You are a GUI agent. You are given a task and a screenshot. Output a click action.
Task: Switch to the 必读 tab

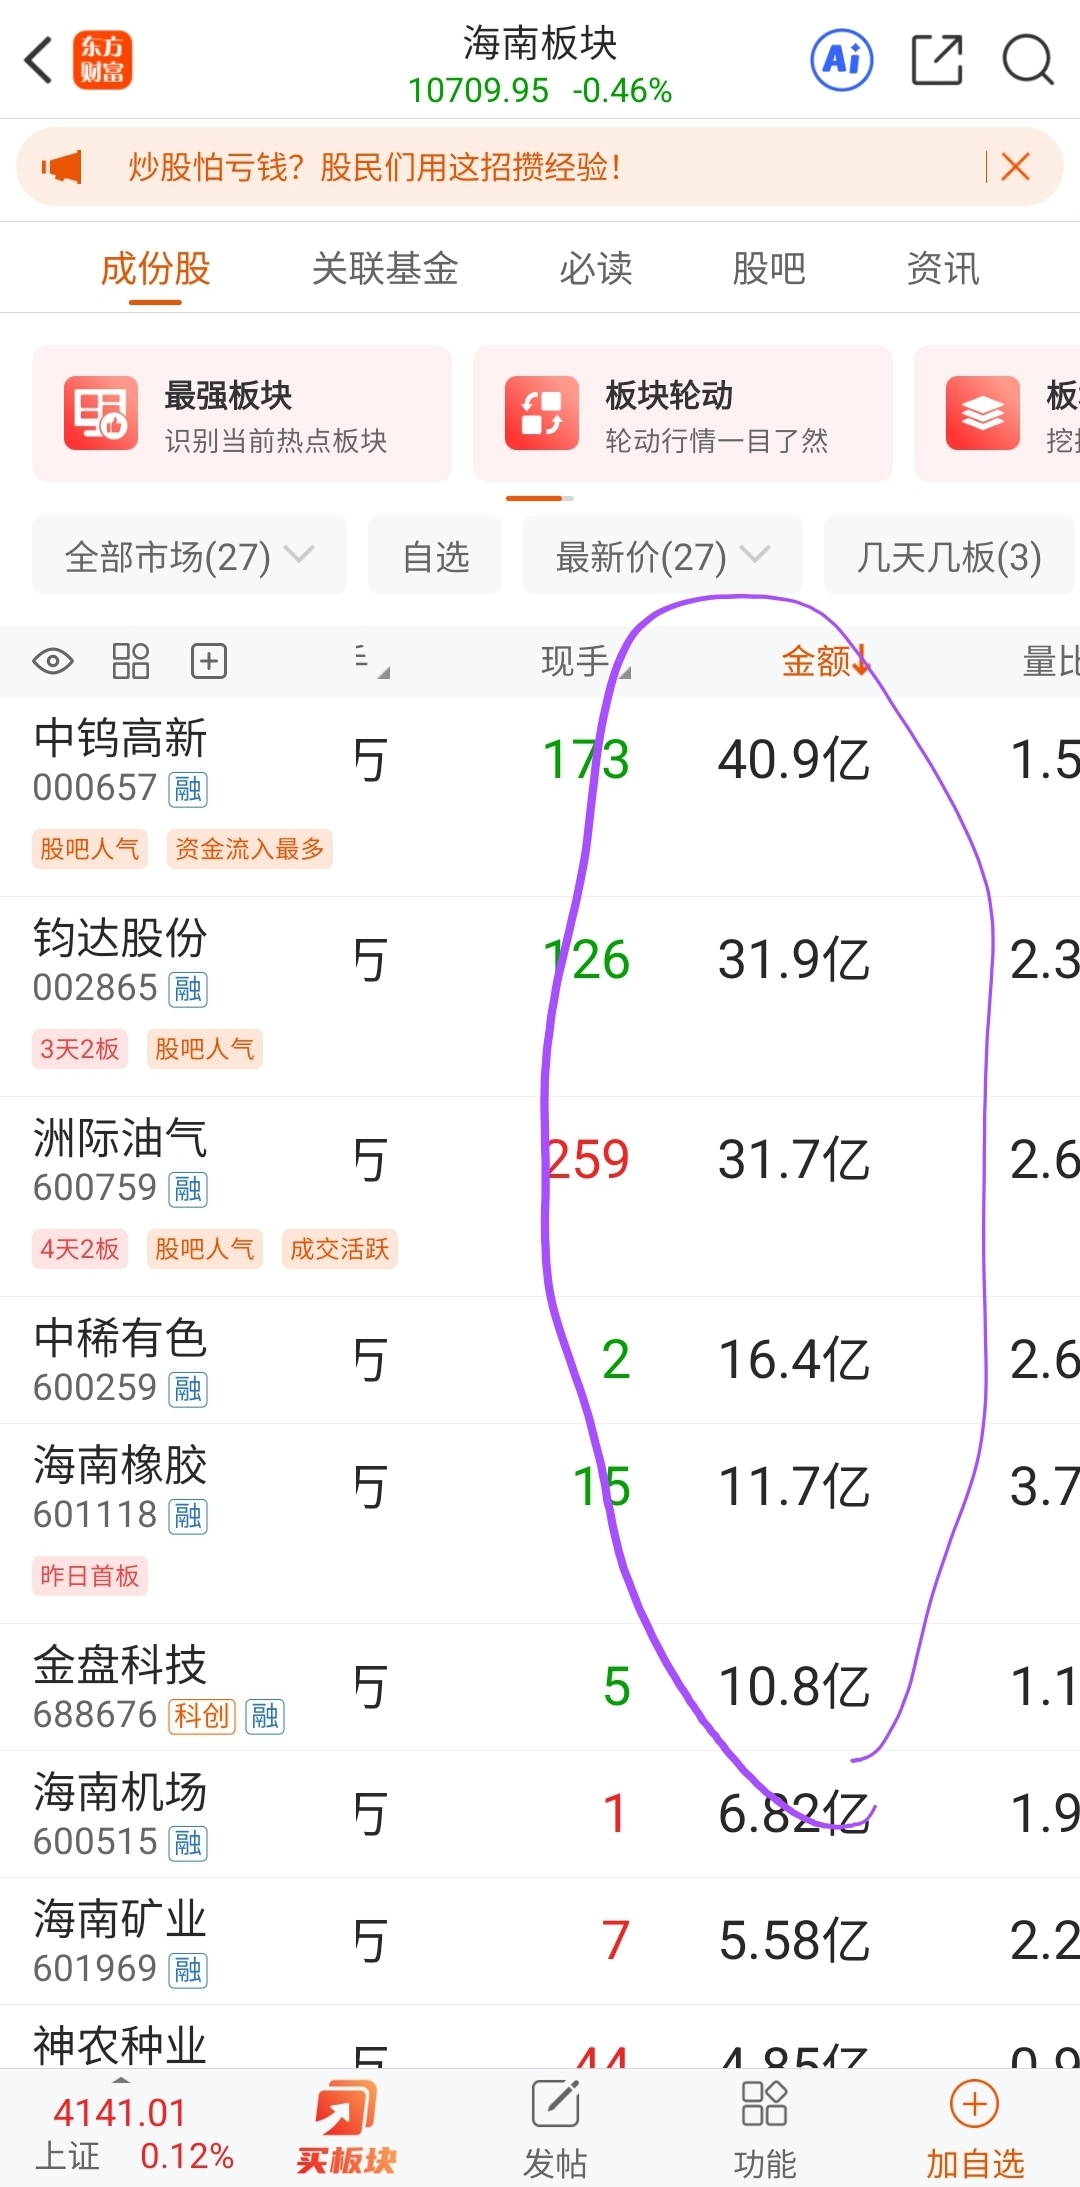pyautogui.click(x=596, y=268)
